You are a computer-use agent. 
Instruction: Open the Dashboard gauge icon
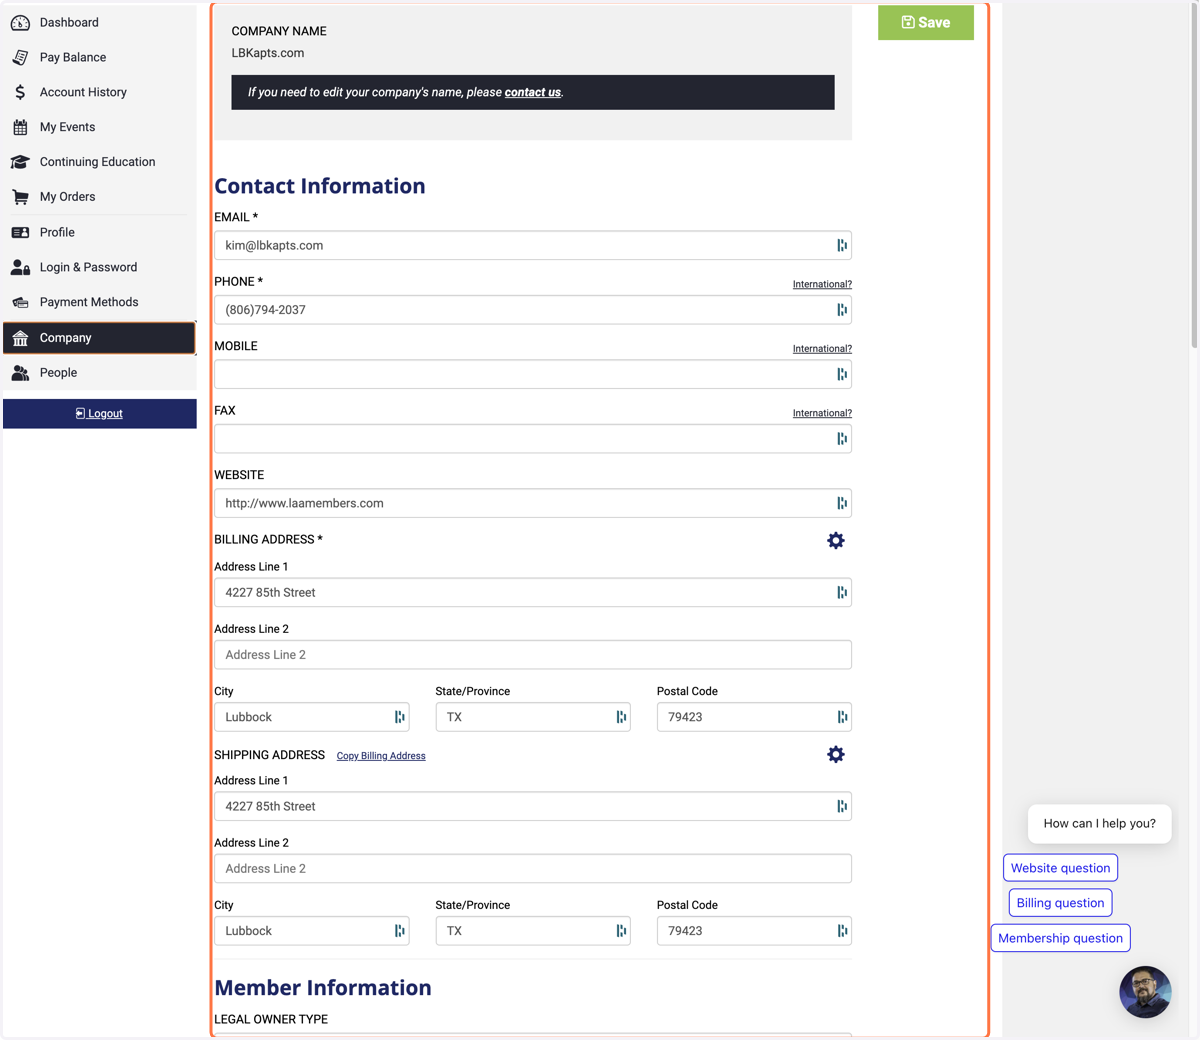20,22
